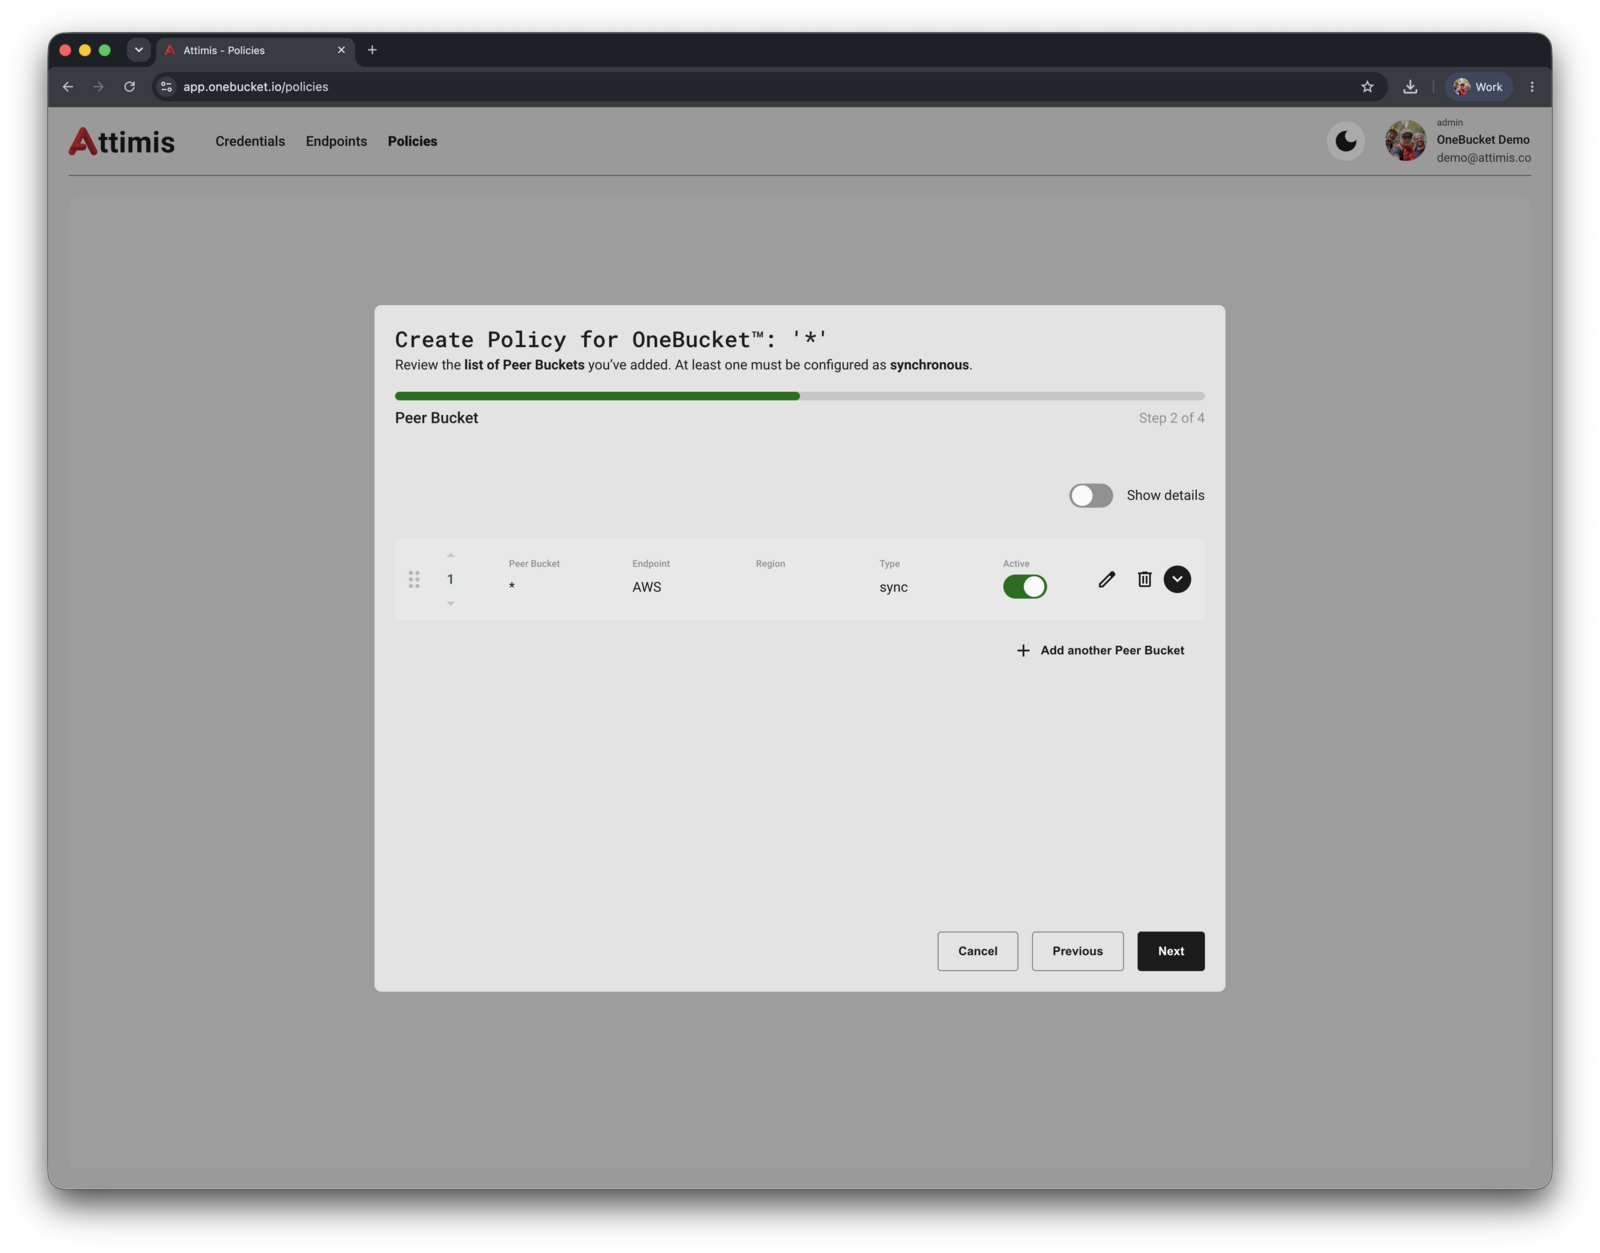This screenshot has height=1253, width=1600.
Task: Click the Attimis logo
Action: [x=121, y=141]
